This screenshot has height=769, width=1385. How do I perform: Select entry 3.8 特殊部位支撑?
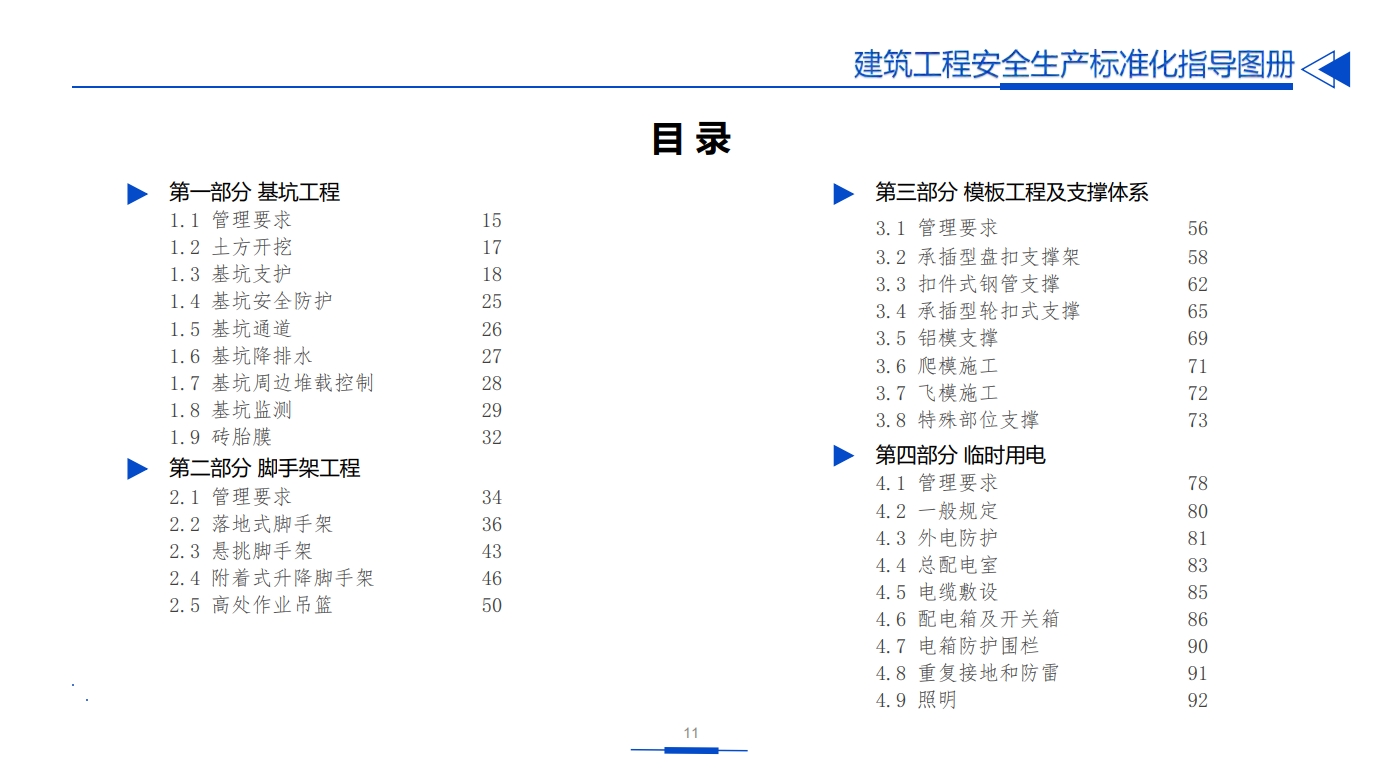tap(957, 420)
